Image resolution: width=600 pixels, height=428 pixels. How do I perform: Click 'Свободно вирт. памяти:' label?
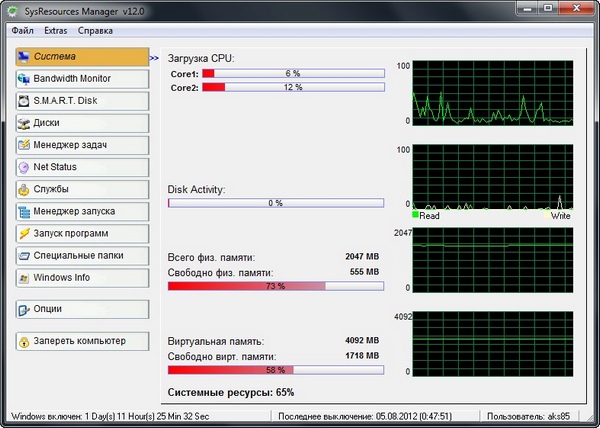click(x=222, y=357)
